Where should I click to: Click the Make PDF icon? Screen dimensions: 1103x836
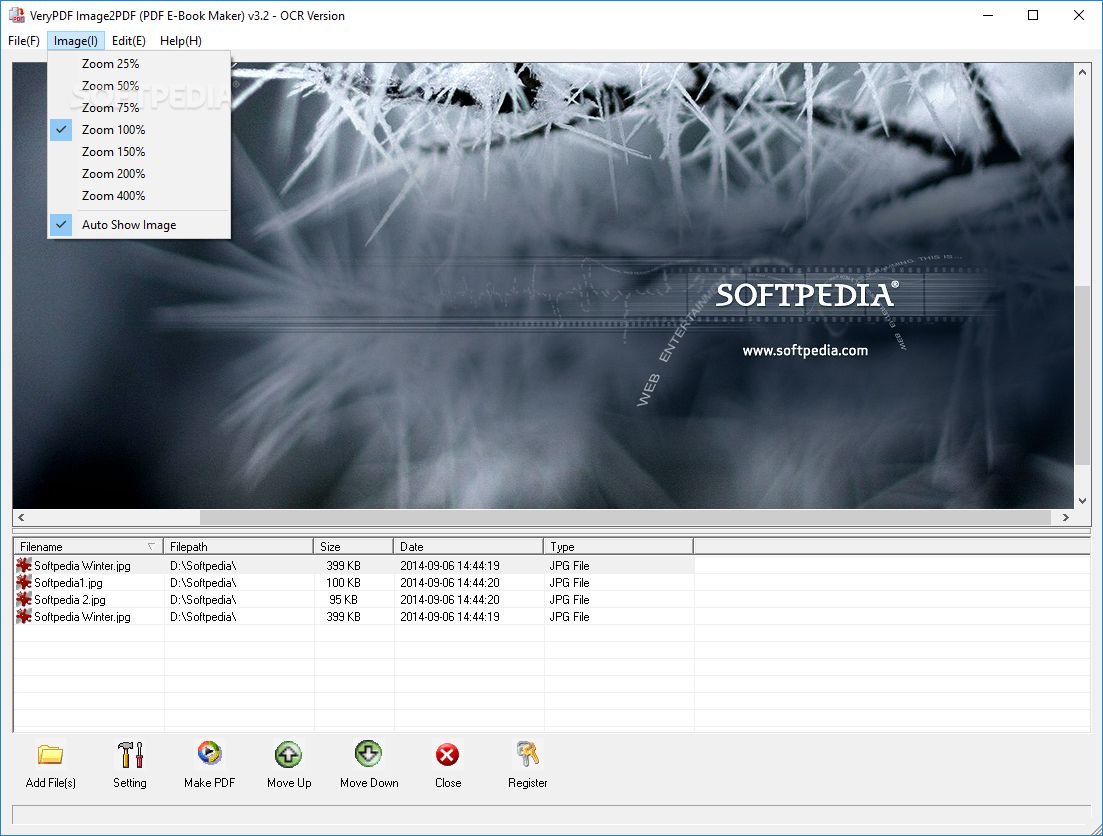pos(210,754)
